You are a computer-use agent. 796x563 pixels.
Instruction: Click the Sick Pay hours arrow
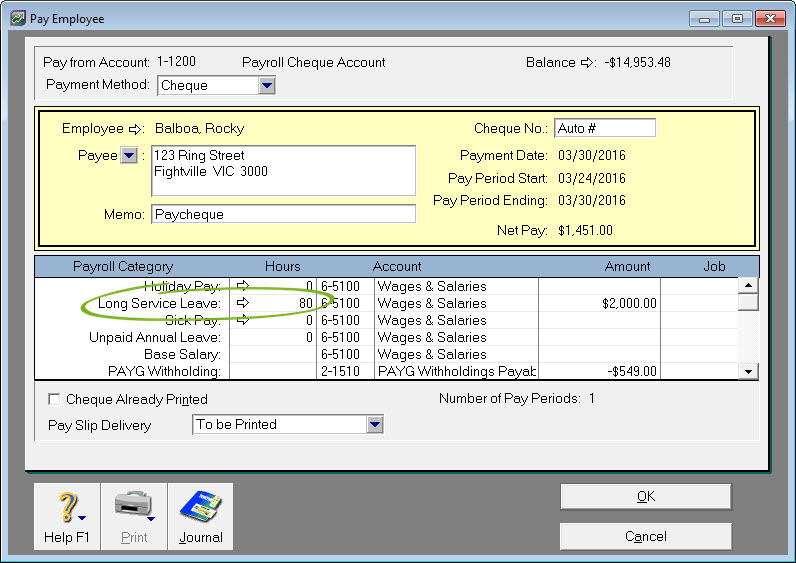242,320
